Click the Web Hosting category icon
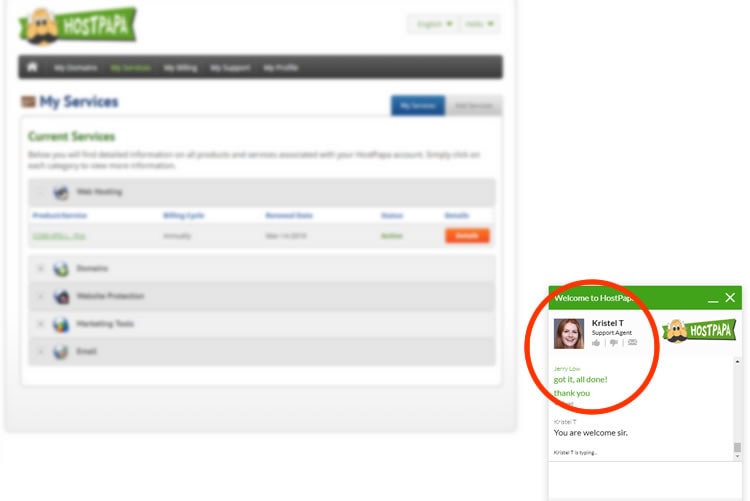 (61, 192)
